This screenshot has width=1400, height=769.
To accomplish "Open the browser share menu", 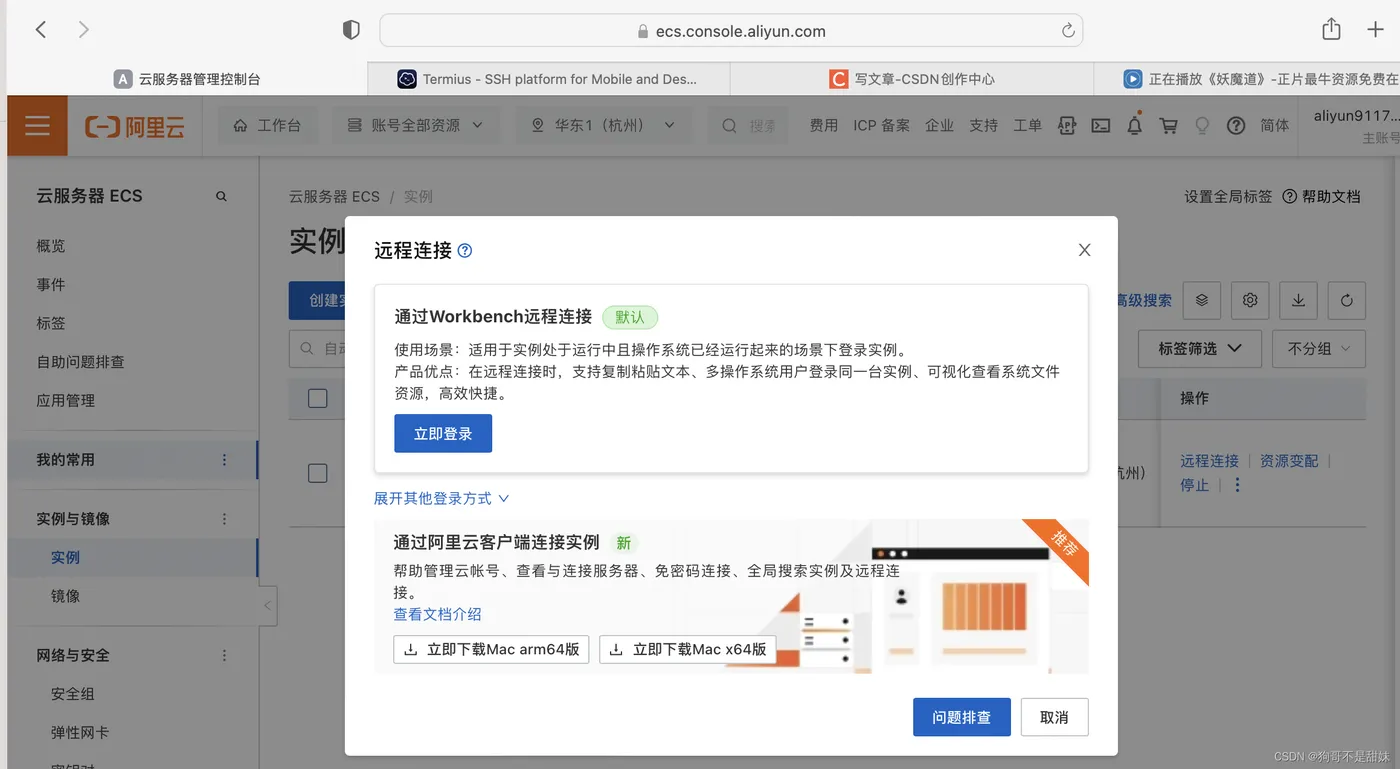I will 1331,29.
